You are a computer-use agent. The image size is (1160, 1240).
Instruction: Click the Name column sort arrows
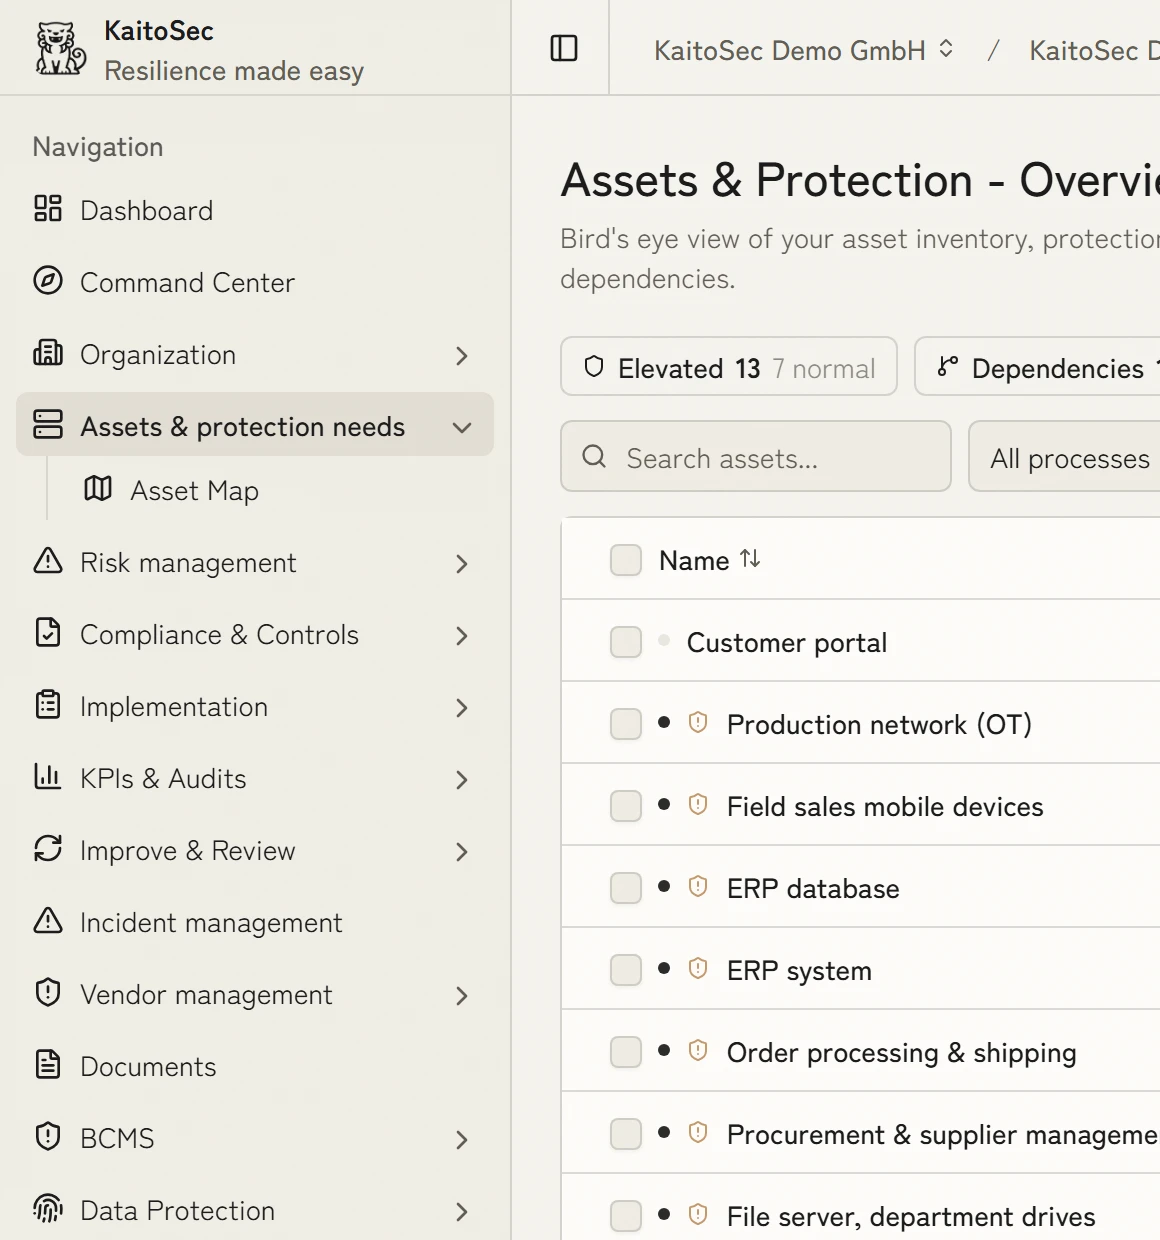(x=750, y=559)
